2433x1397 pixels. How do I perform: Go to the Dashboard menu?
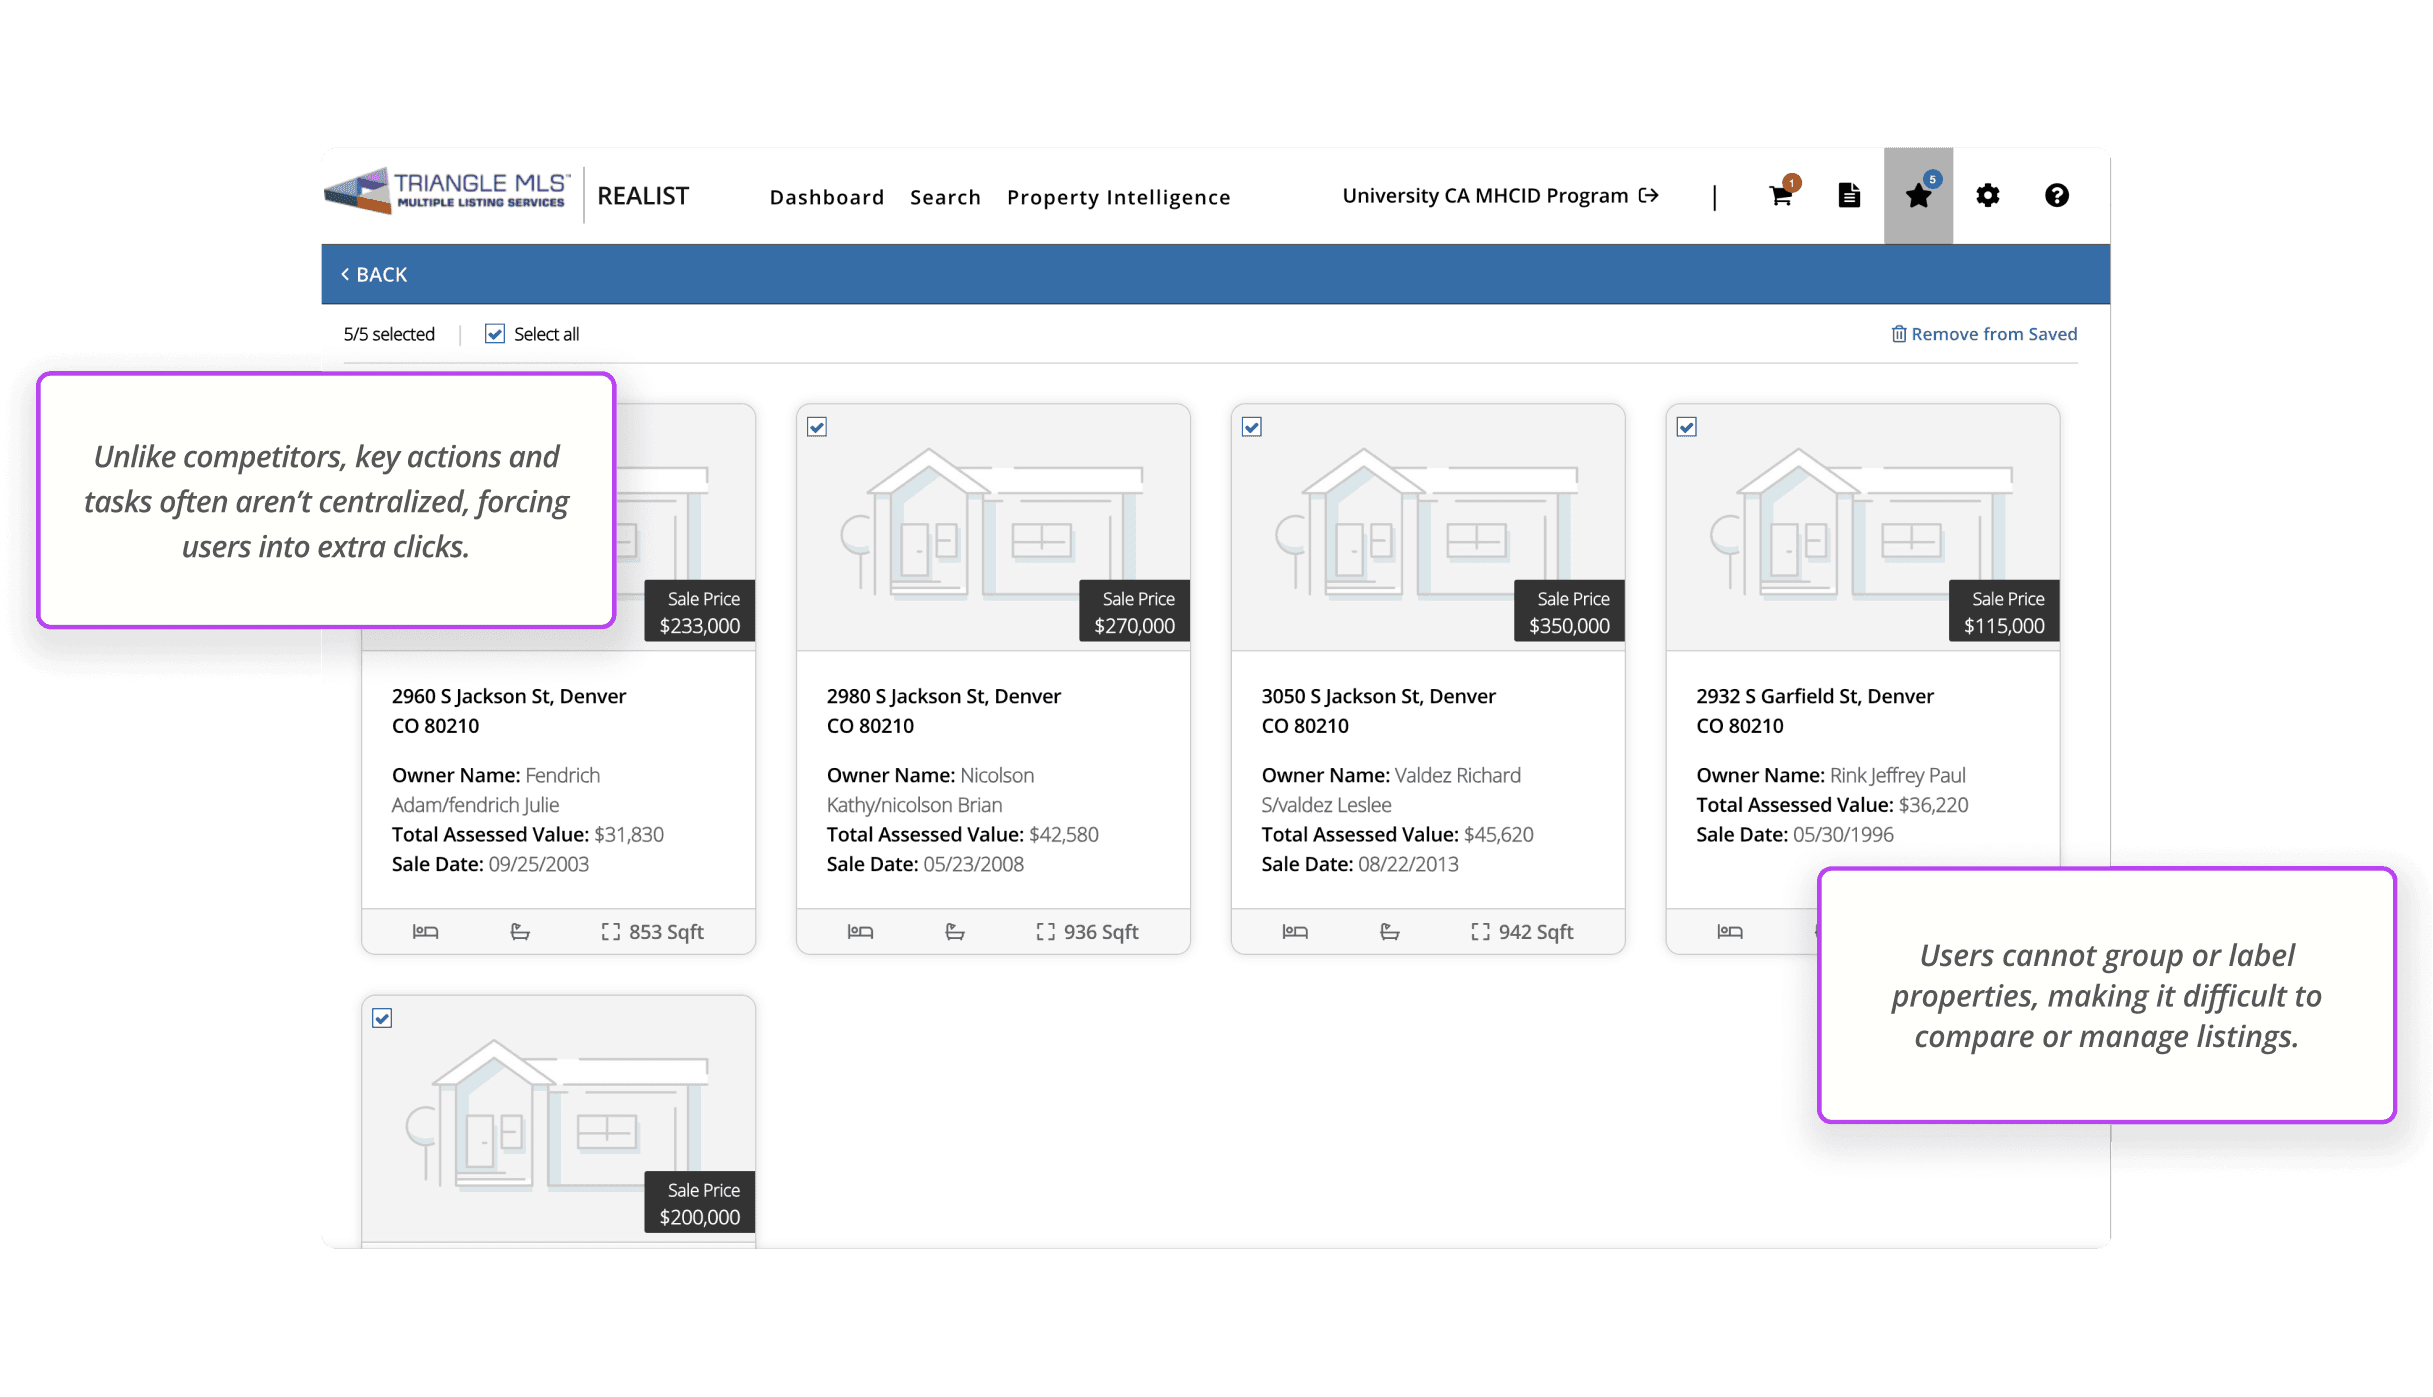point(826,197)
